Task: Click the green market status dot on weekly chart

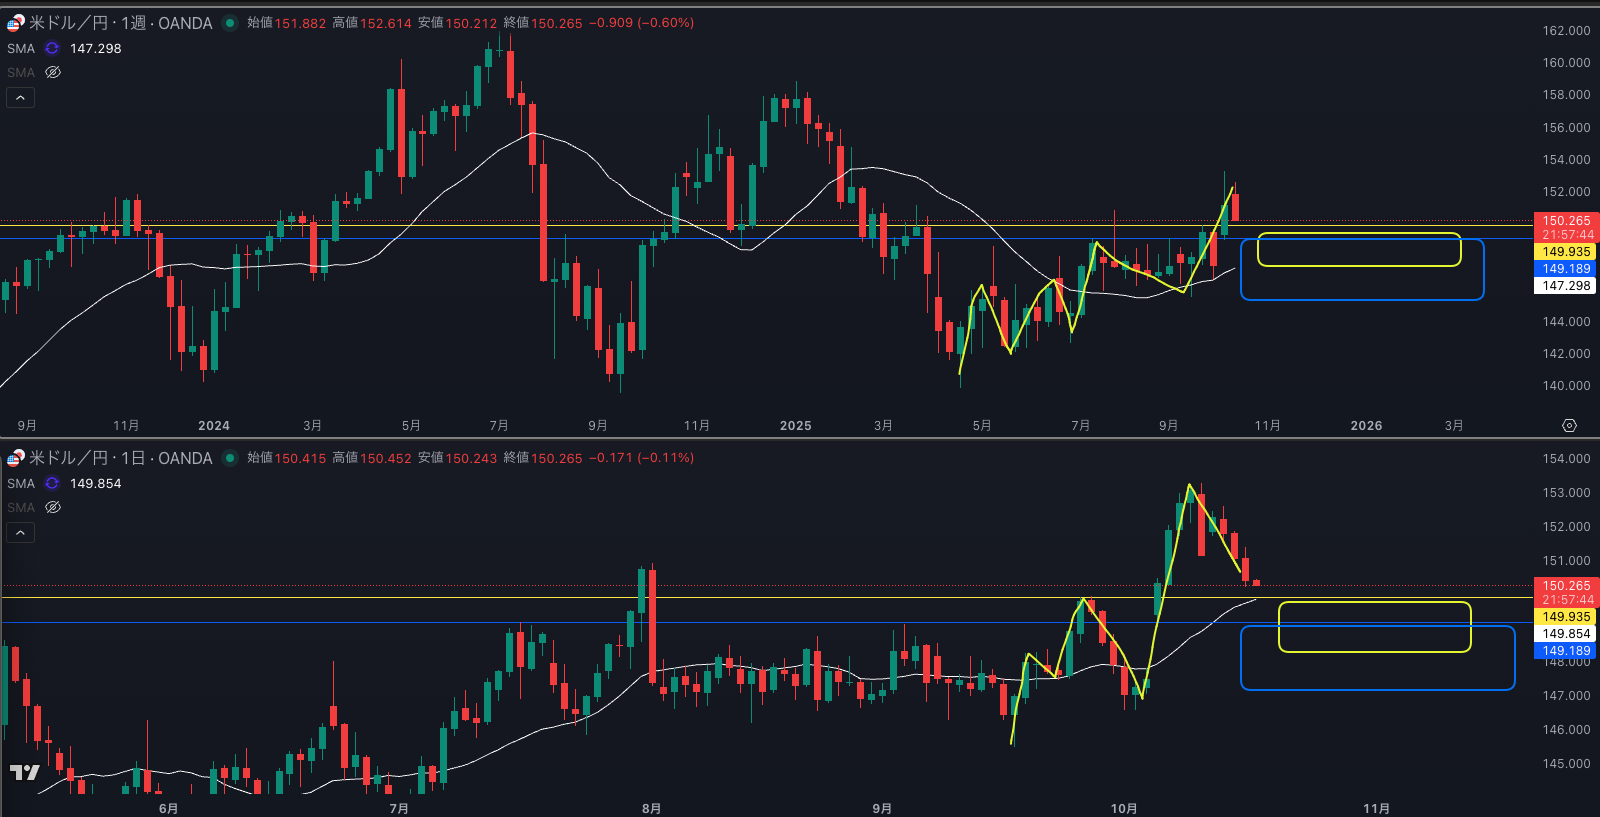Action: 230,23
